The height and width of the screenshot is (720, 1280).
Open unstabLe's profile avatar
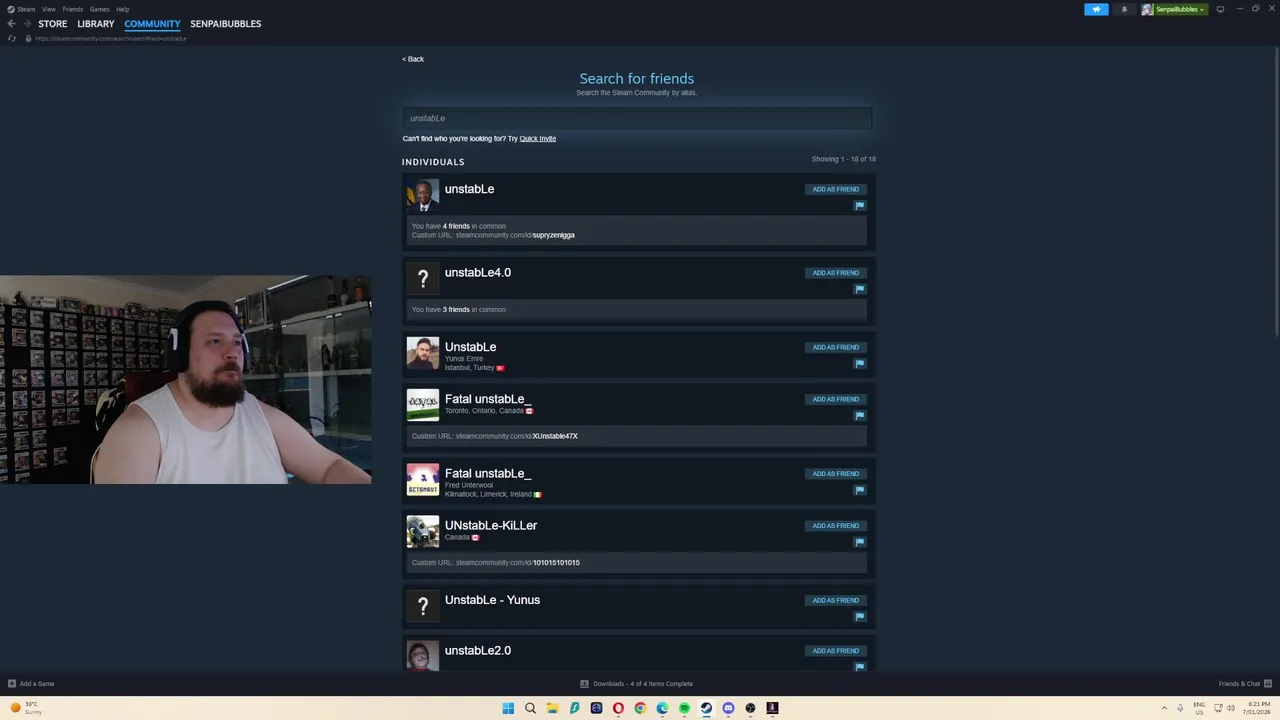423,195
